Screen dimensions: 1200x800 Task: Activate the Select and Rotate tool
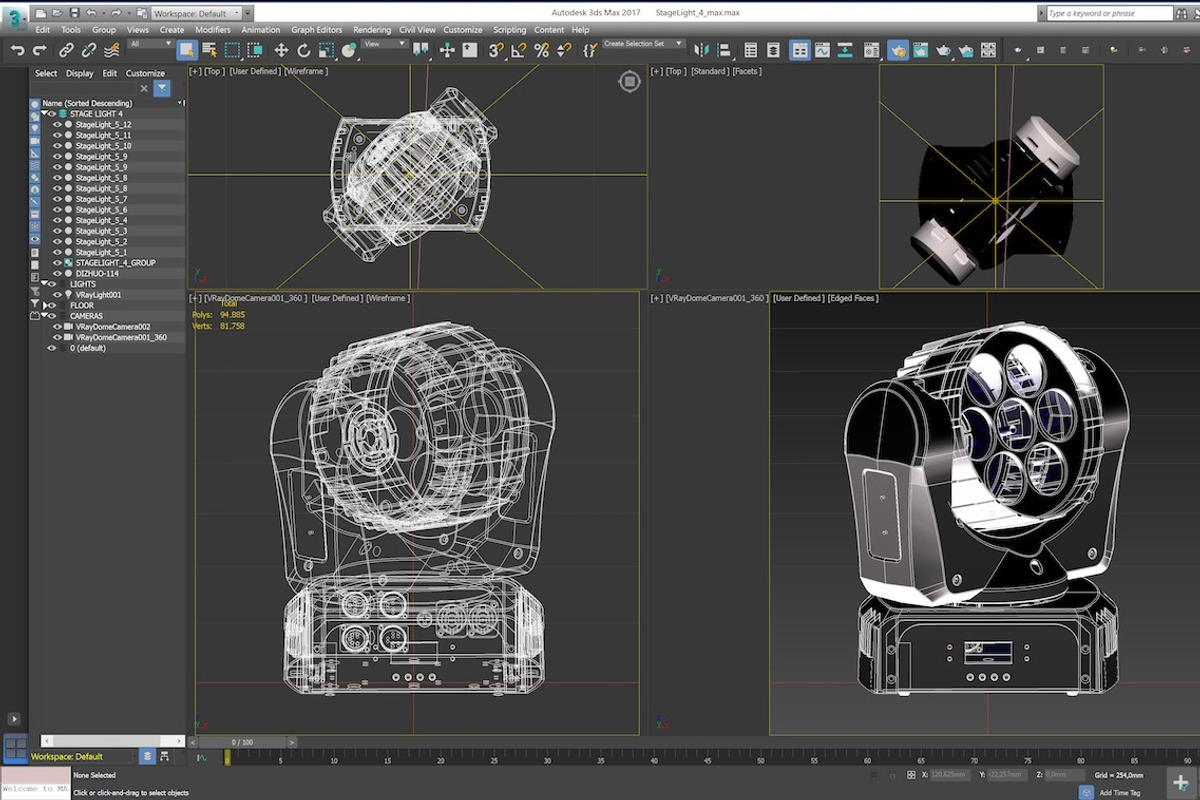coord(304,50)
